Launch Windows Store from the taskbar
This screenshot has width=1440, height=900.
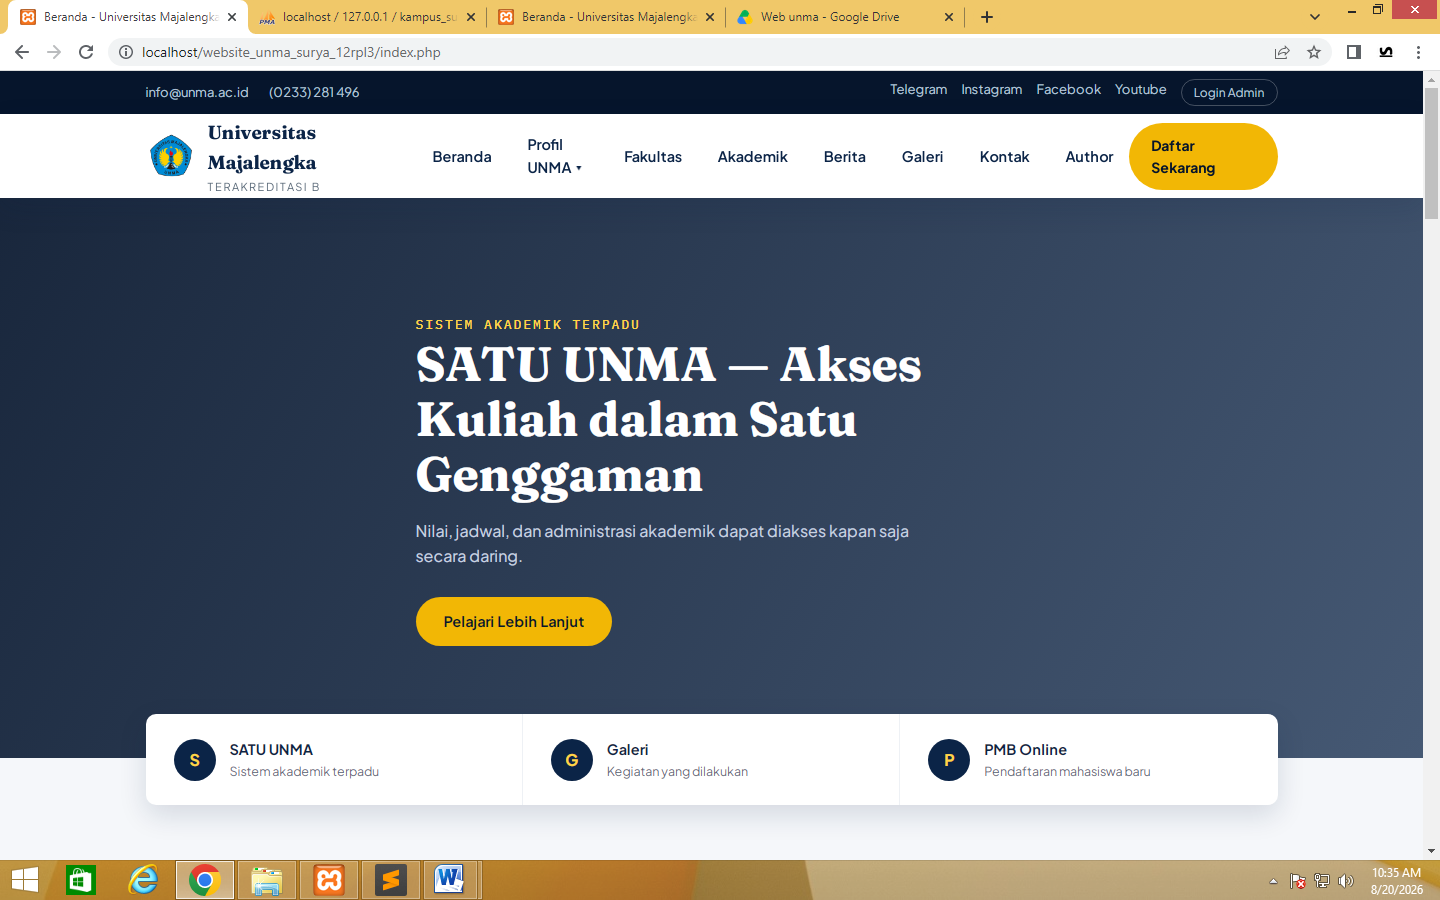pos(81,880)
